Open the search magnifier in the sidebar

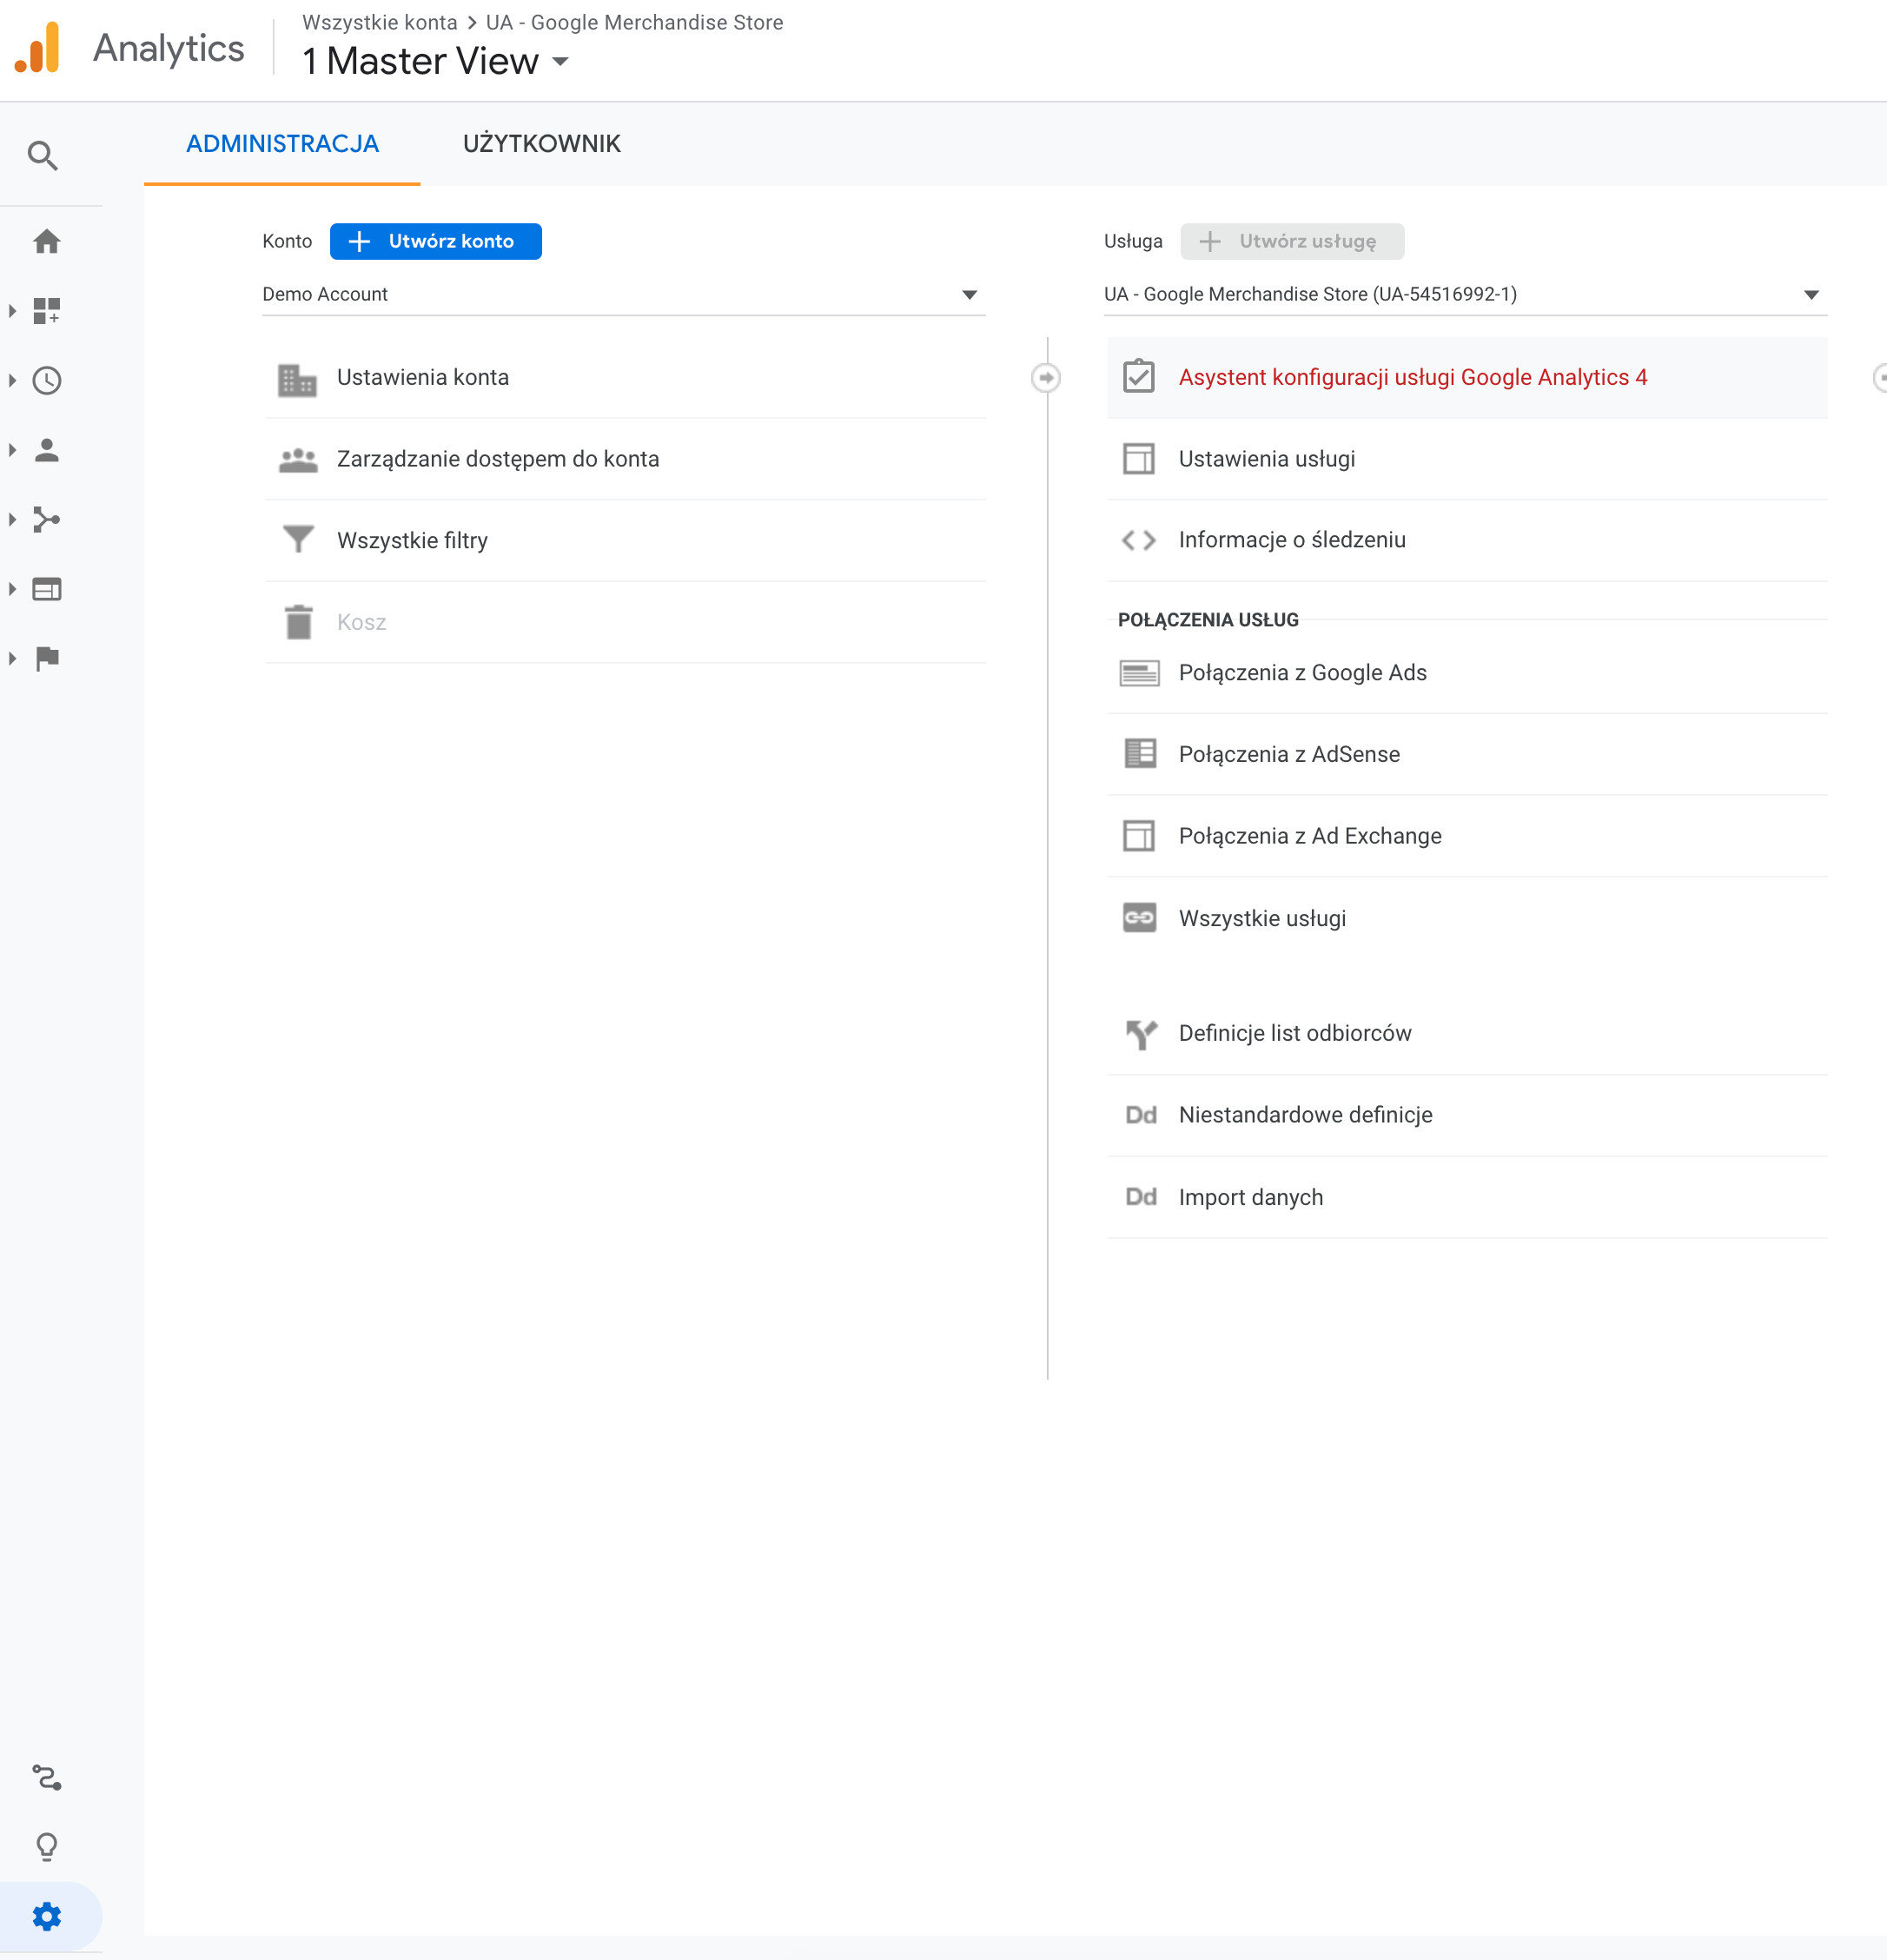[x=43, y=156]
